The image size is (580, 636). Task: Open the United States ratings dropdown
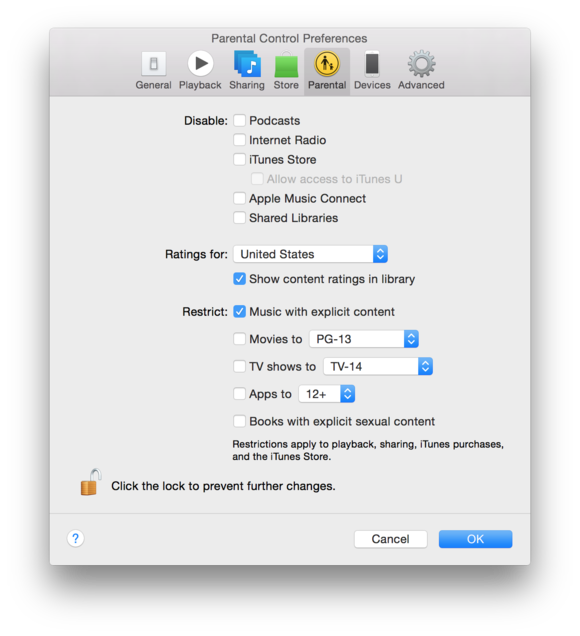[x=311, y=254]
